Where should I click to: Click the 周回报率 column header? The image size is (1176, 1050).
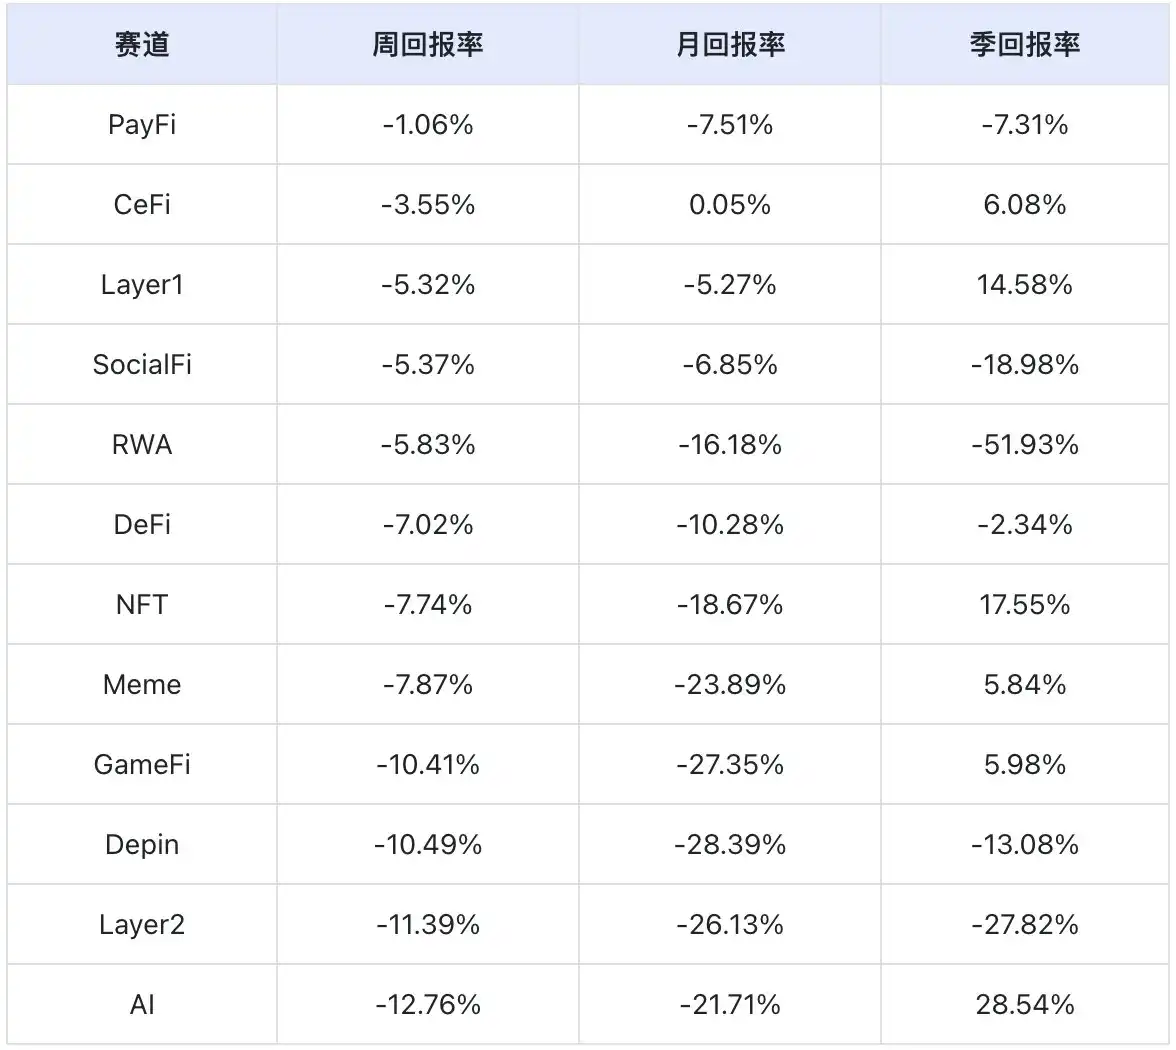pyautogui.click(x=428, y=44)
